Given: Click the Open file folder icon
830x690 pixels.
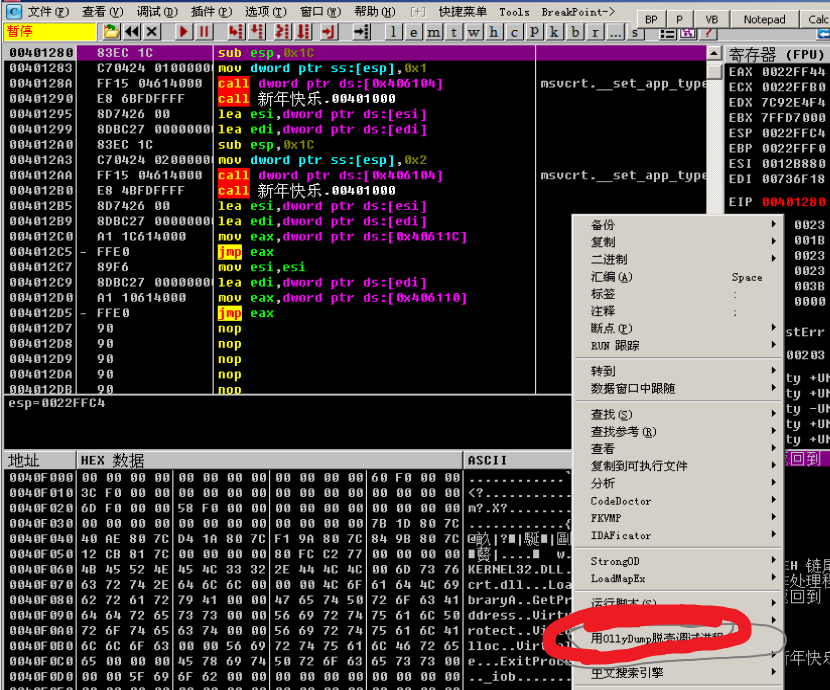Looking at the screenshot, I should pyautogui.click(x=112, y=32).
